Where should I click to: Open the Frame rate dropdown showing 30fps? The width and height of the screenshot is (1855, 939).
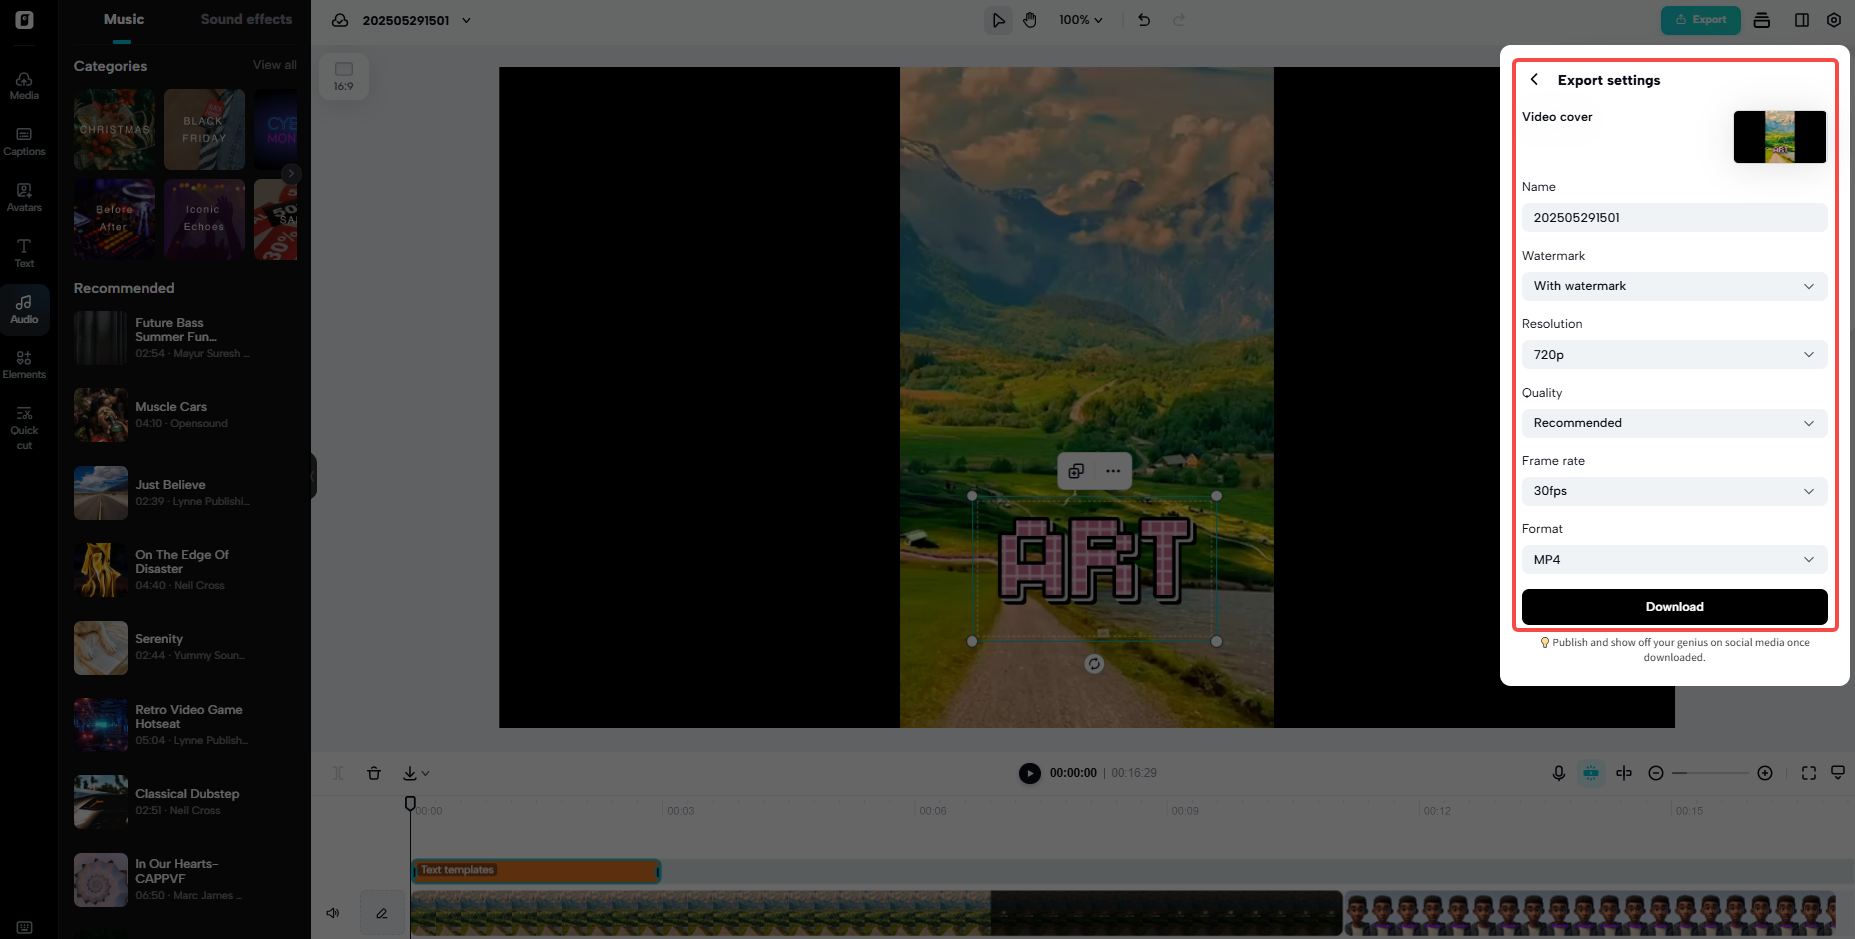(x=1673, y=491)
